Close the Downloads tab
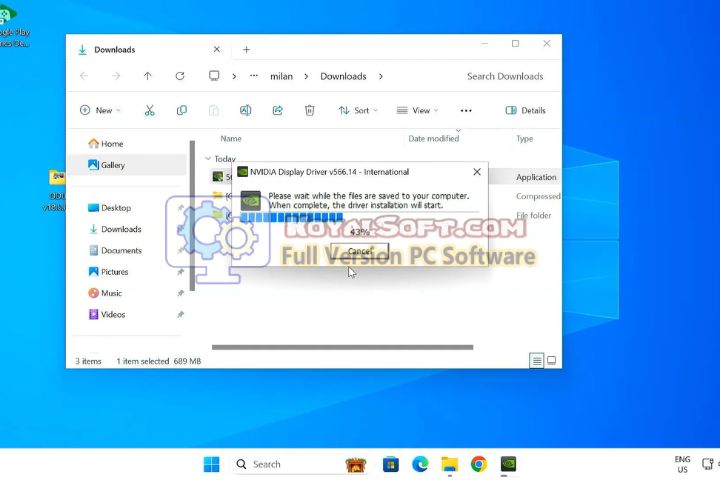This screenshot has width=720, height=480. click(x=217, y=49)
